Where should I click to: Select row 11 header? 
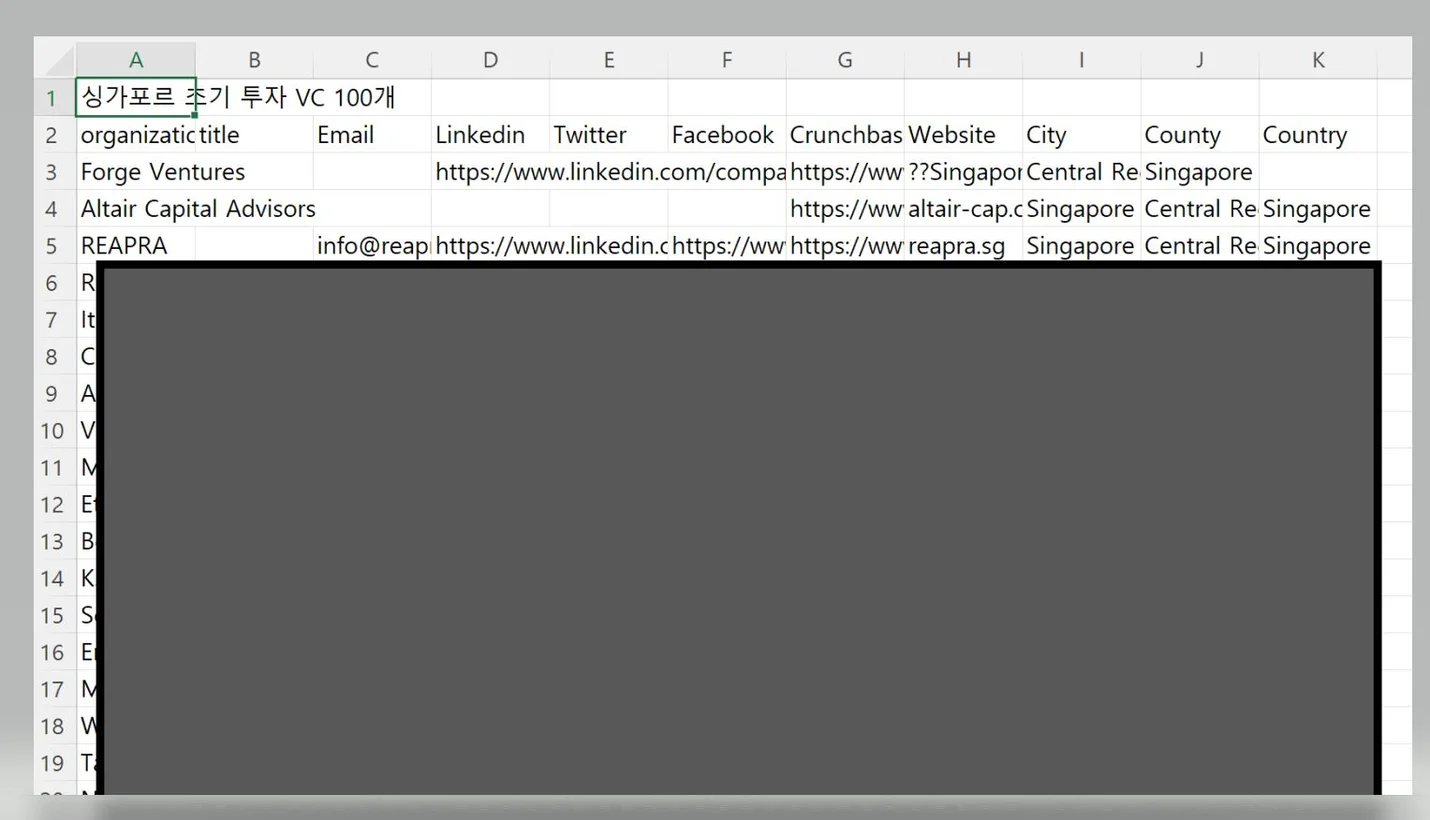[x=55, y=467]
